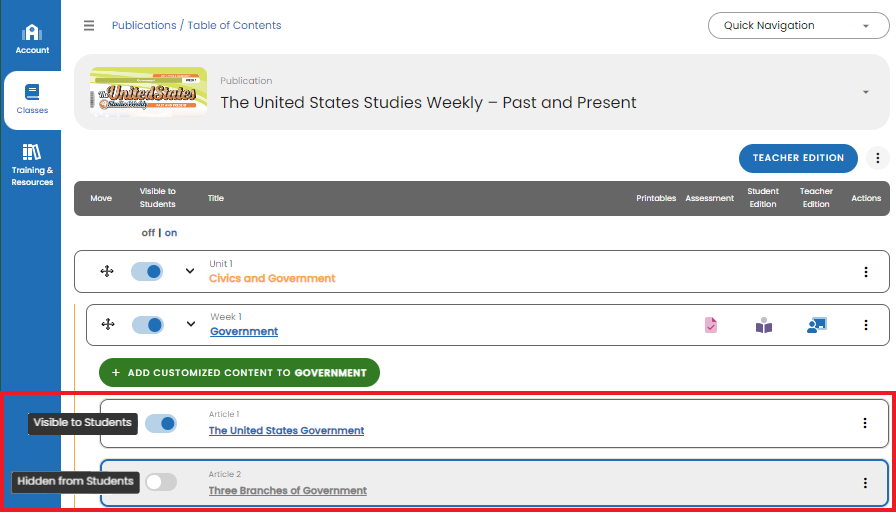Click the publication cover thumbnail
The height and width of the screenshot is (512, 896).
[148, 92]
